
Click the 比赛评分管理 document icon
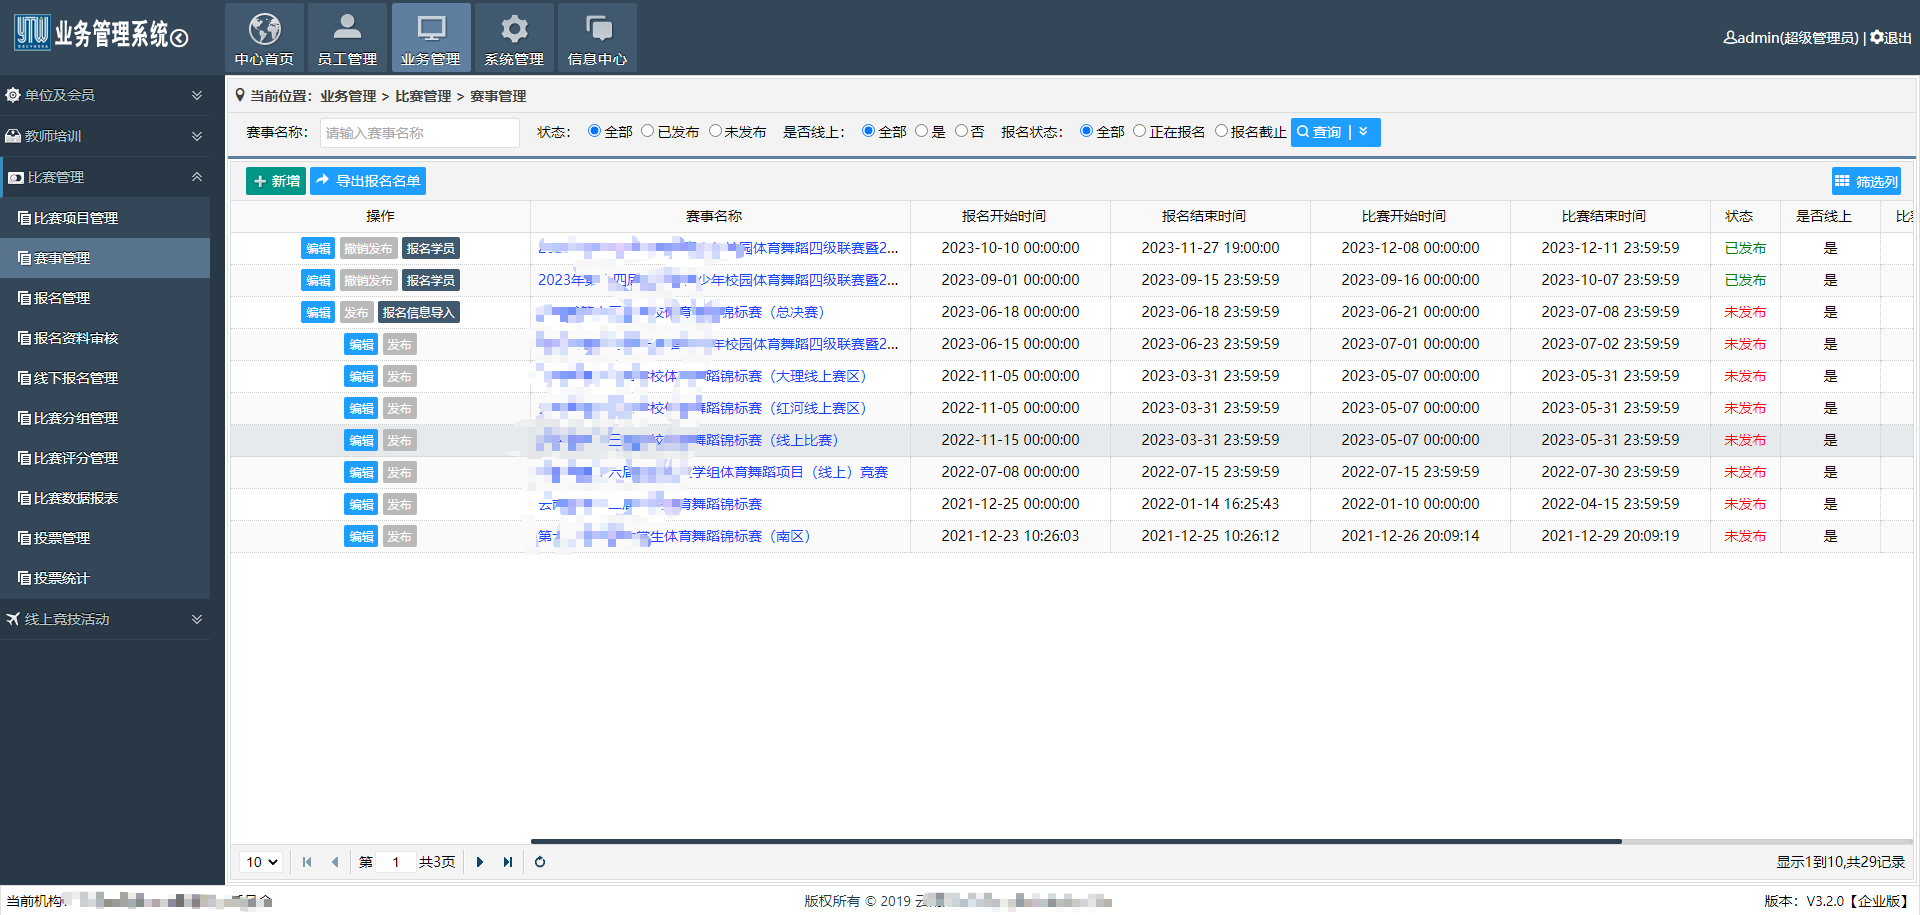[x=24, y=458]
